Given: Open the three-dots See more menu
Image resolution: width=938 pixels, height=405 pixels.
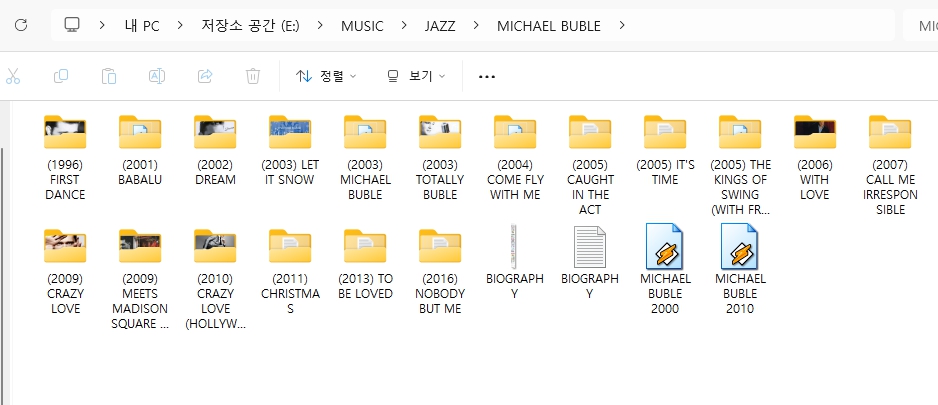Looking at the screenshot, I should [x=487, y=77].
